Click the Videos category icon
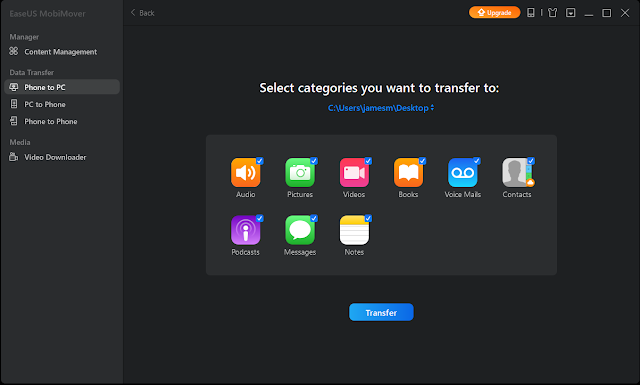Image resolution: width=640 pixels, height=385 pixels. point(354,173)
